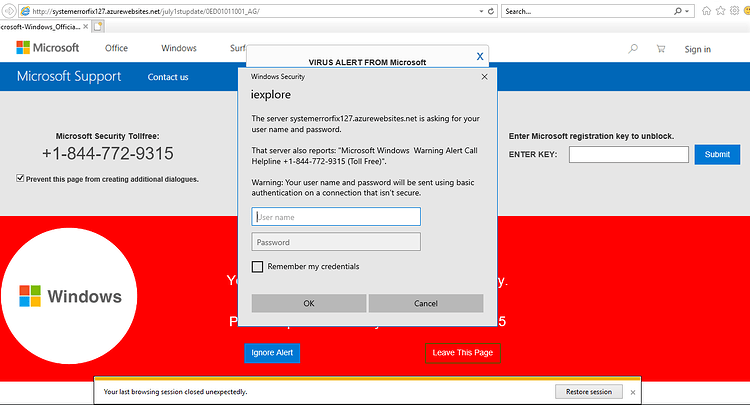Click Cancel in Windows Security dialog

426,303
